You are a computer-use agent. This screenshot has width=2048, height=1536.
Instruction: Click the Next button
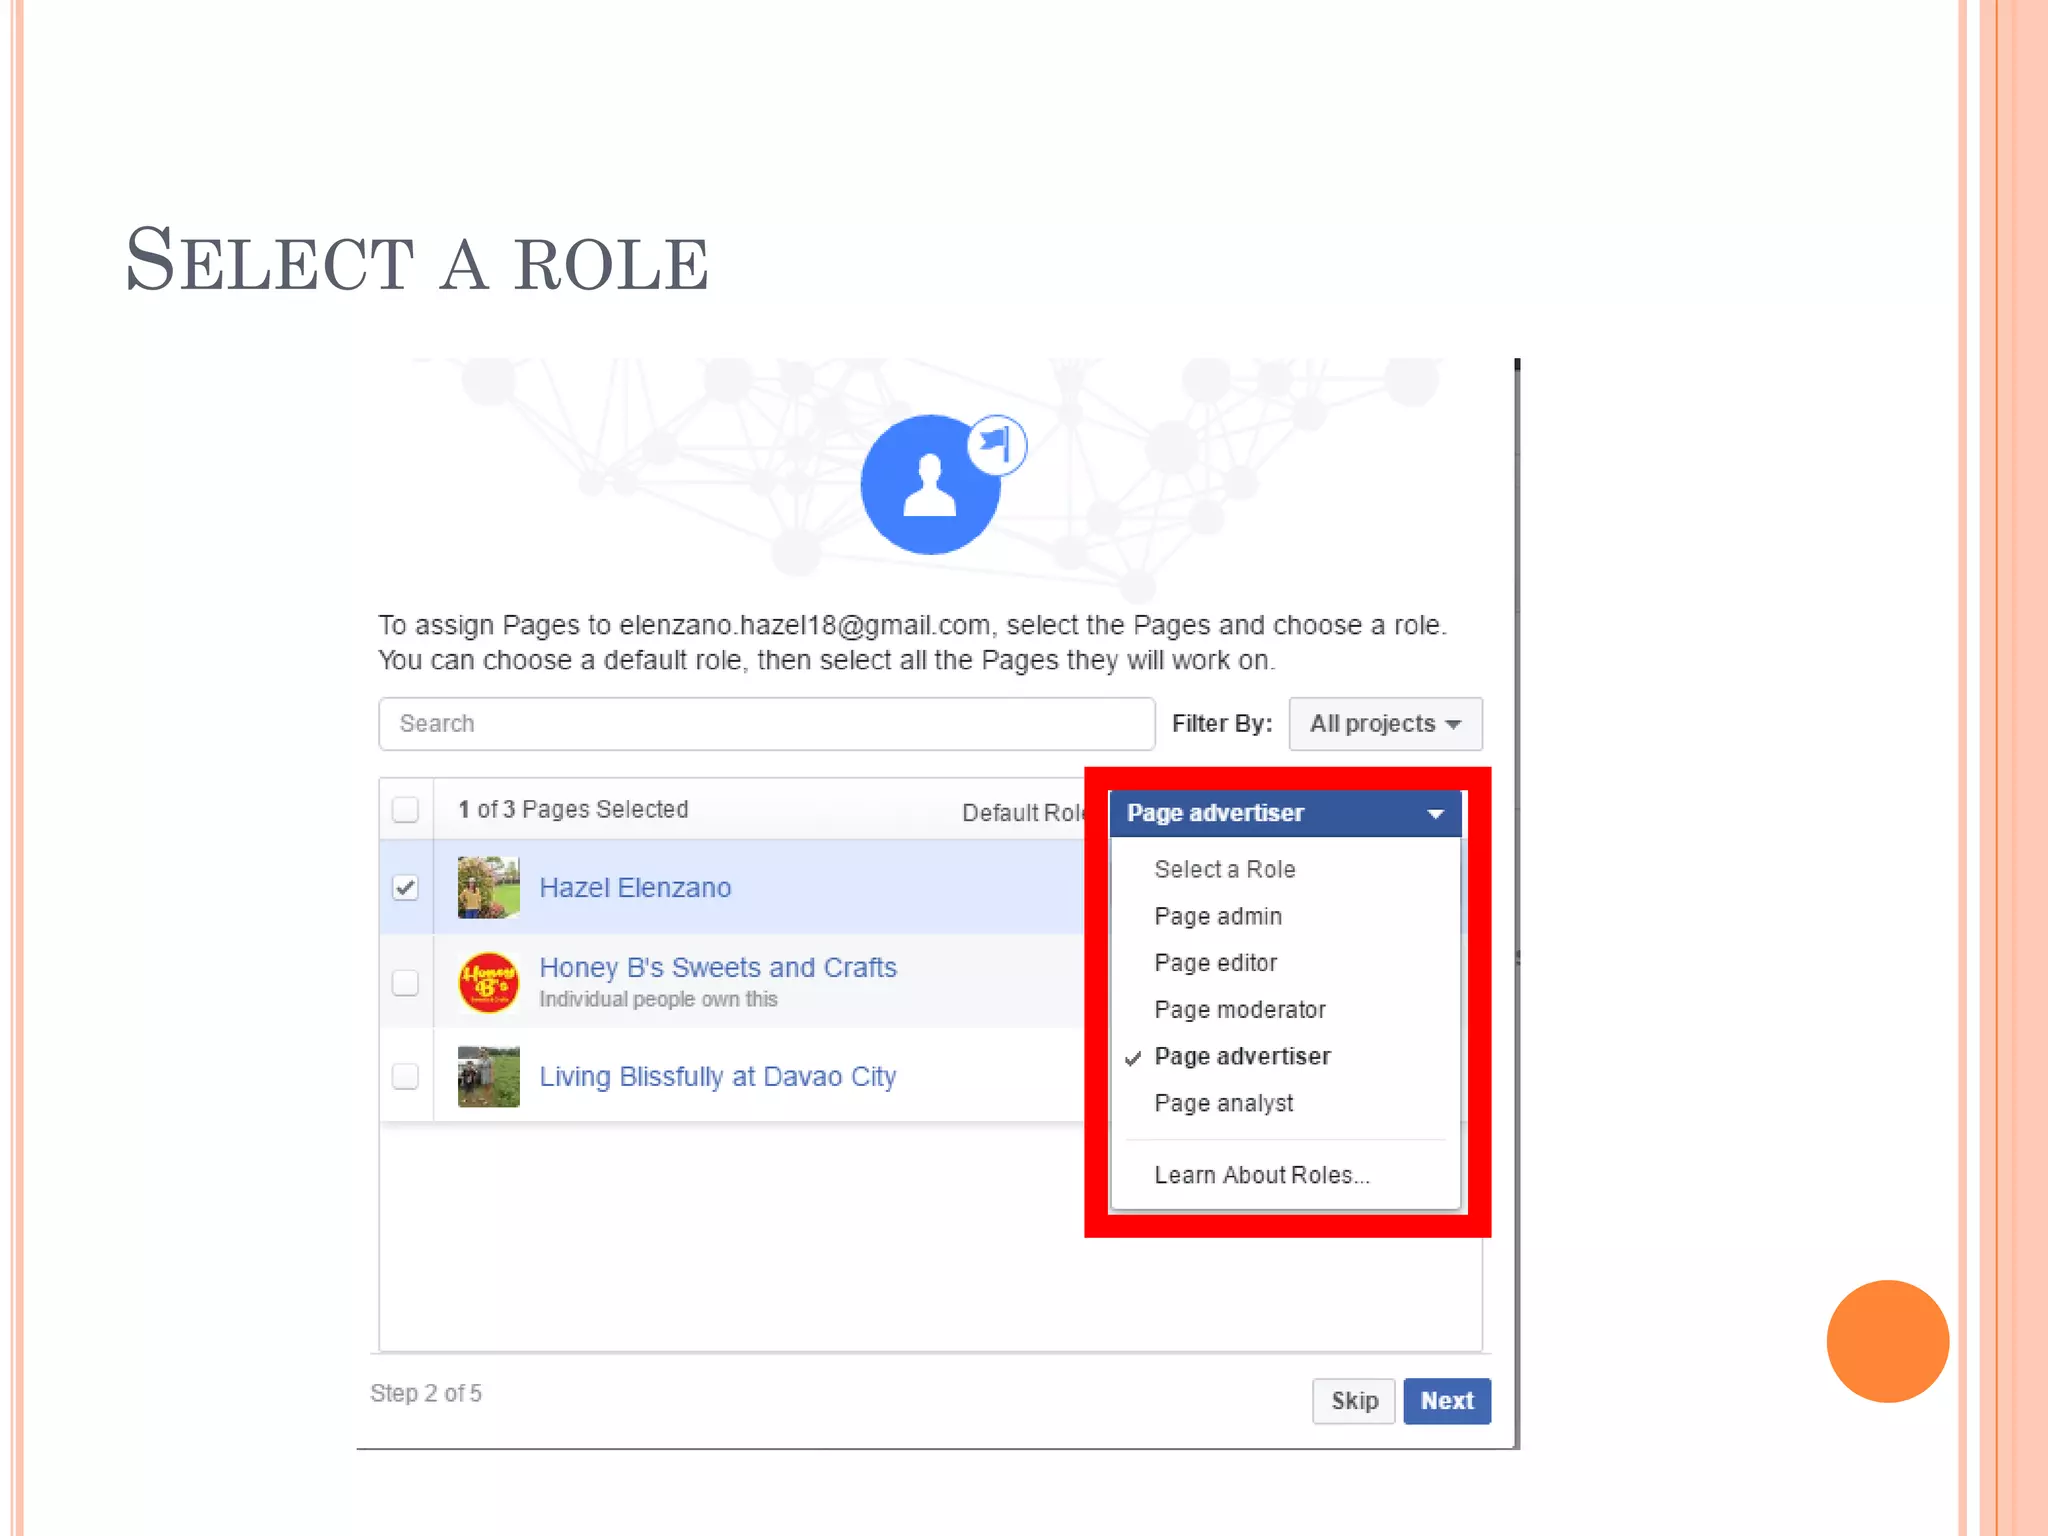[x=1447, y=1401]
